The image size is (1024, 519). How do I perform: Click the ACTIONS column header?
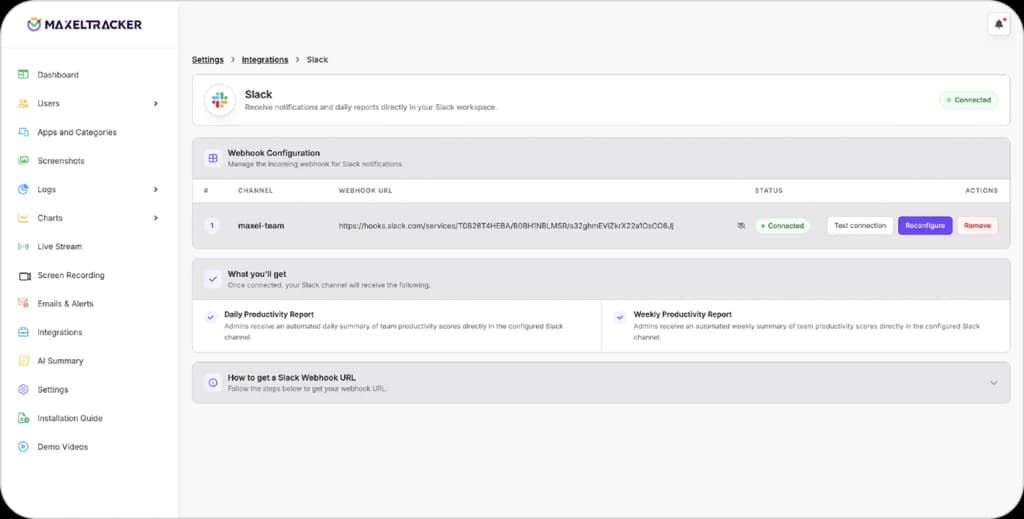[x=982, y=191]
